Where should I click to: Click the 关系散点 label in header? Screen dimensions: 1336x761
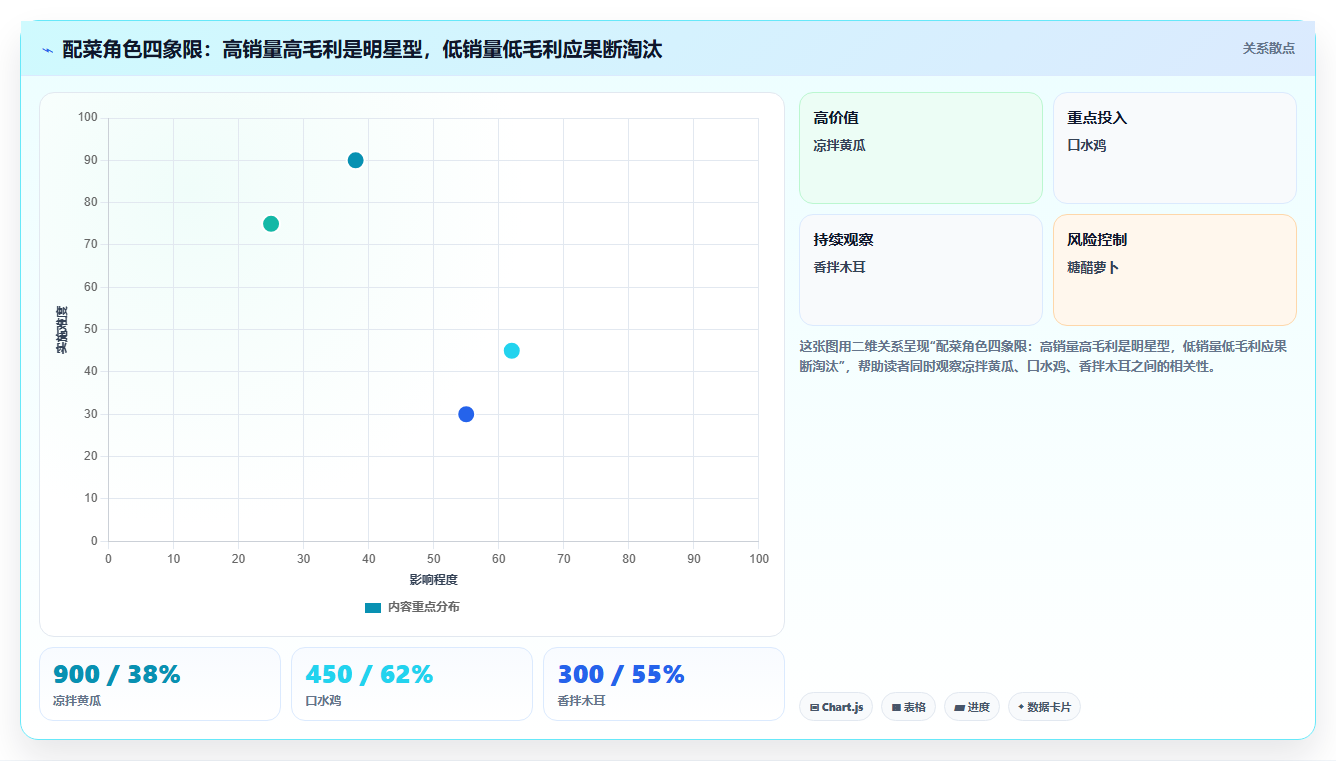pos(1269,48)
